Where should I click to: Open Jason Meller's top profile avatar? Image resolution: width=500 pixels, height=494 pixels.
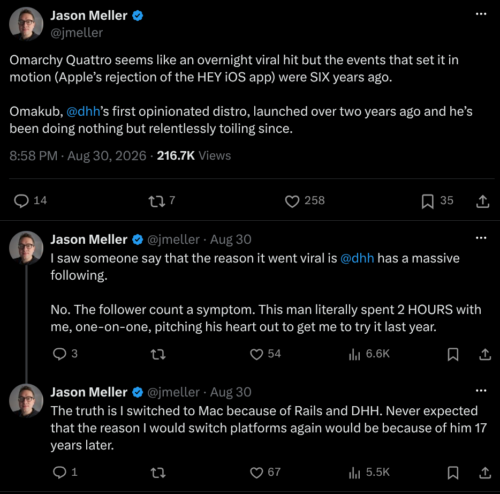[26, 24]
